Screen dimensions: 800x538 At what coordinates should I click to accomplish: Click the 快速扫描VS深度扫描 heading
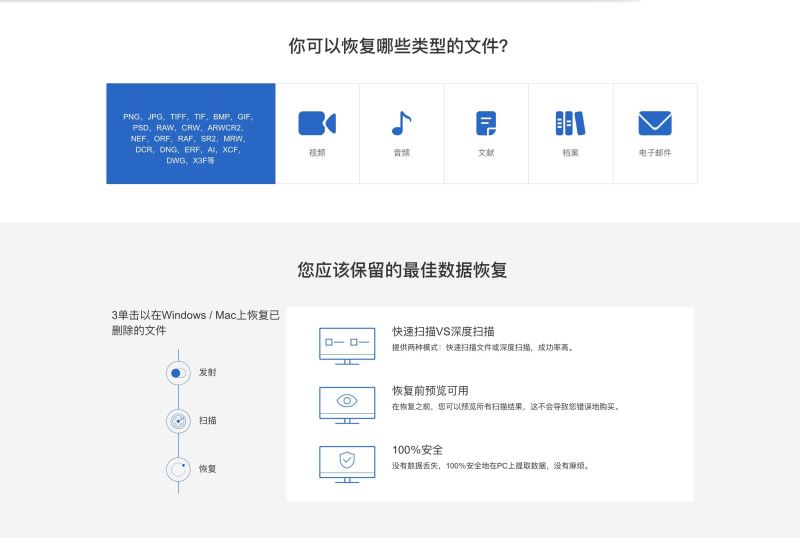pos(443,332)
